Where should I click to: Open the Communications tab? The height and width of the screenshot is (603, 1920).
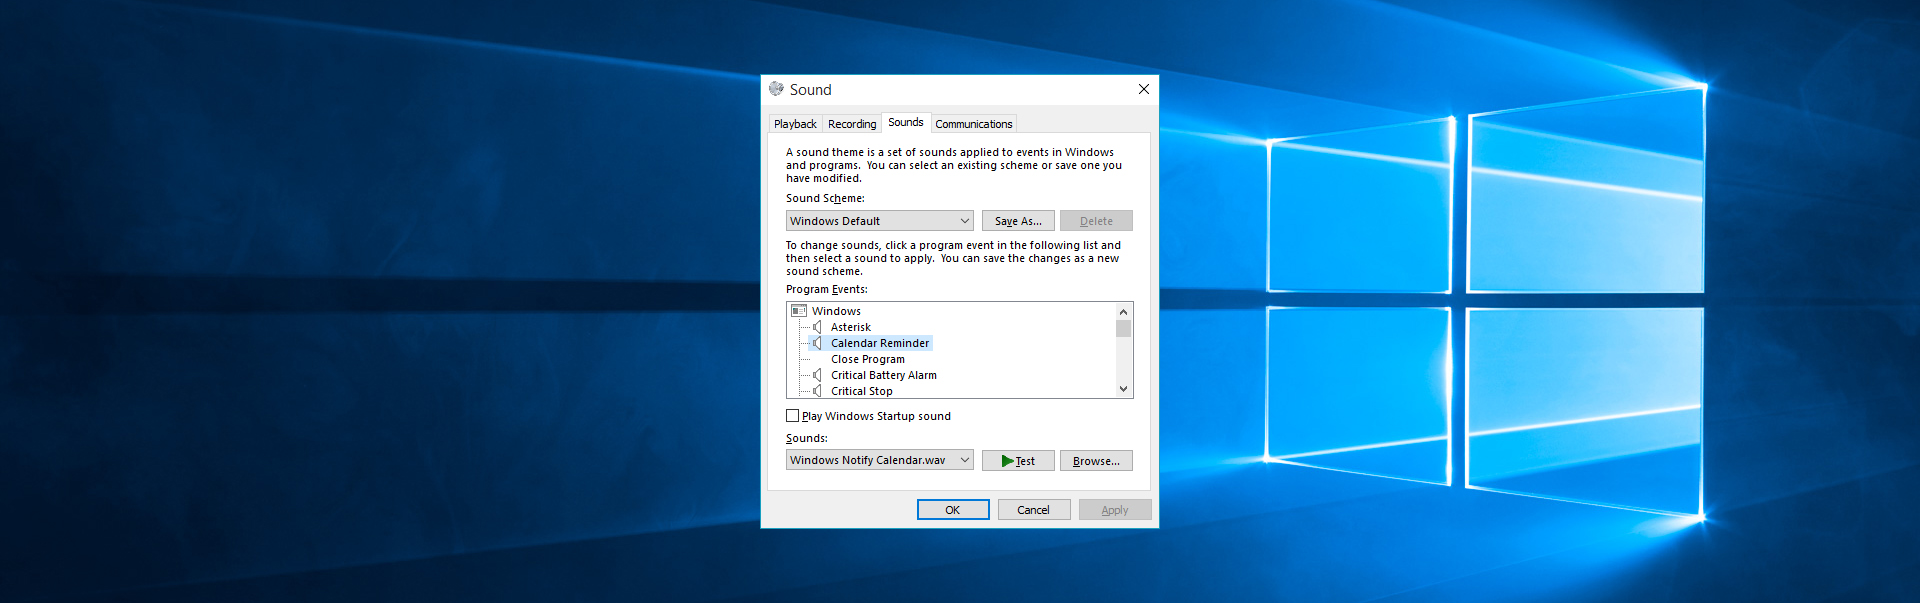pos(974,124)
